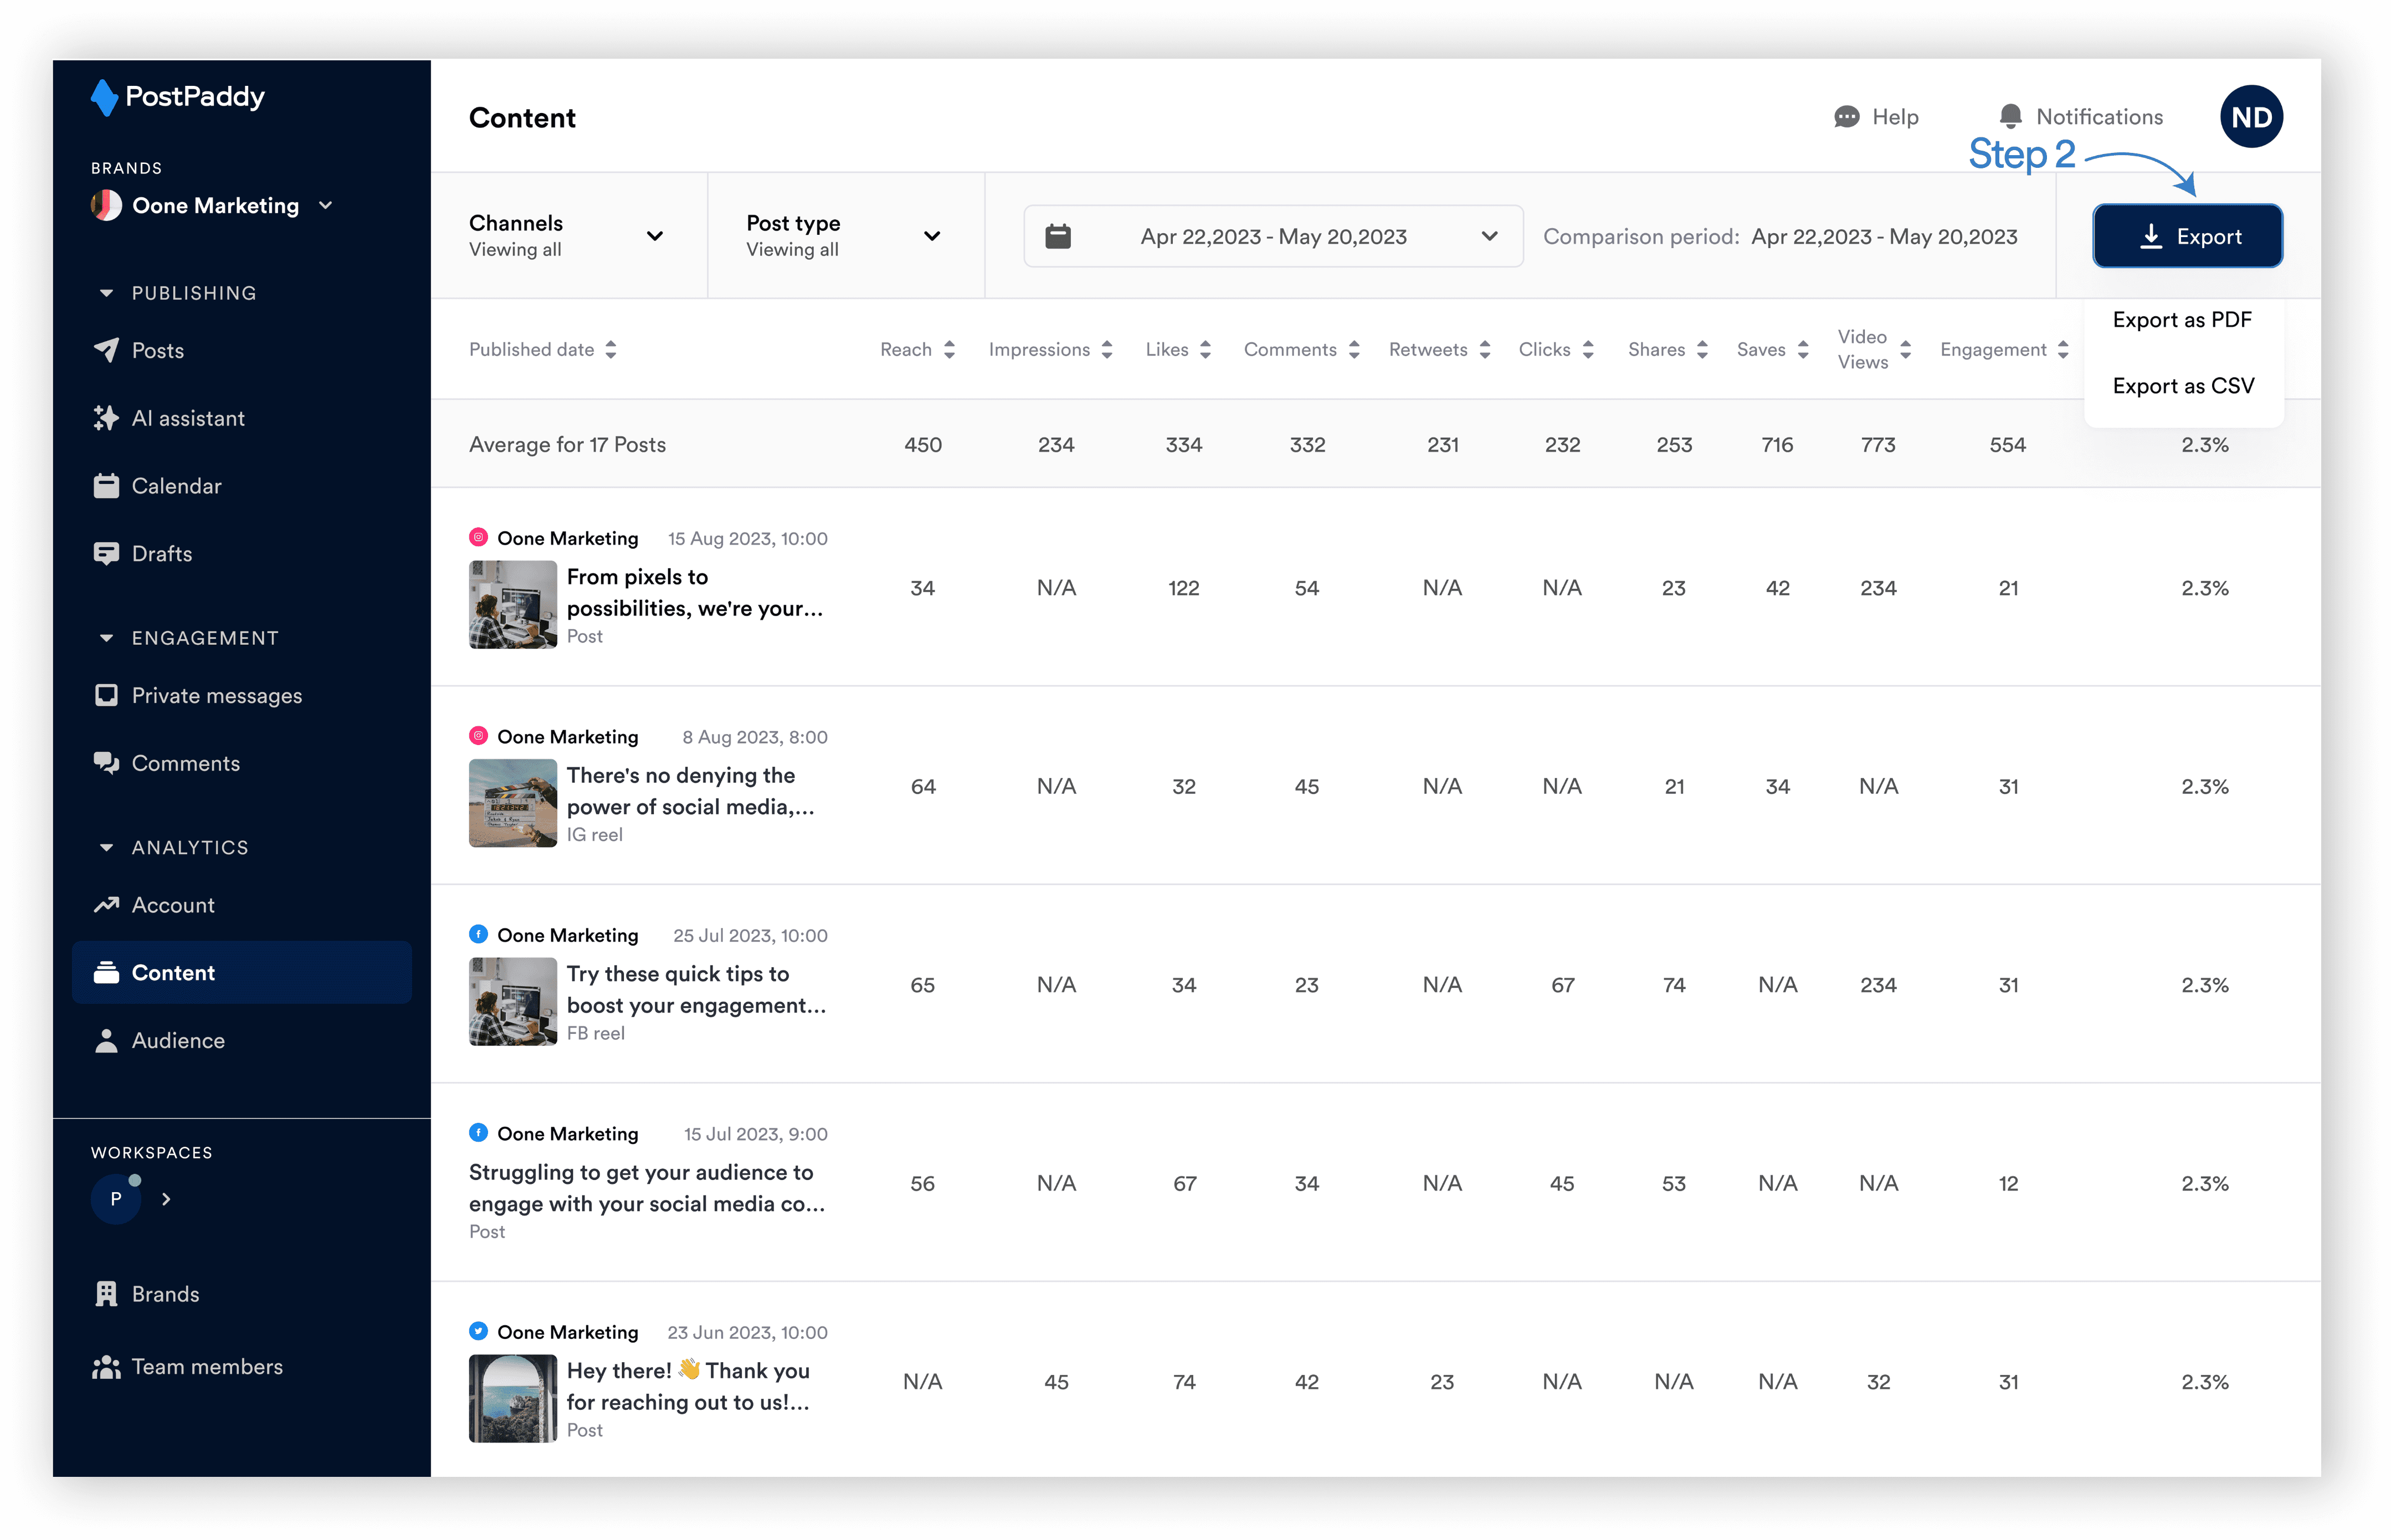Open Drafts from the sidebar icon
This screenshot has width=2391, height=1540.
tap(106, 553)
